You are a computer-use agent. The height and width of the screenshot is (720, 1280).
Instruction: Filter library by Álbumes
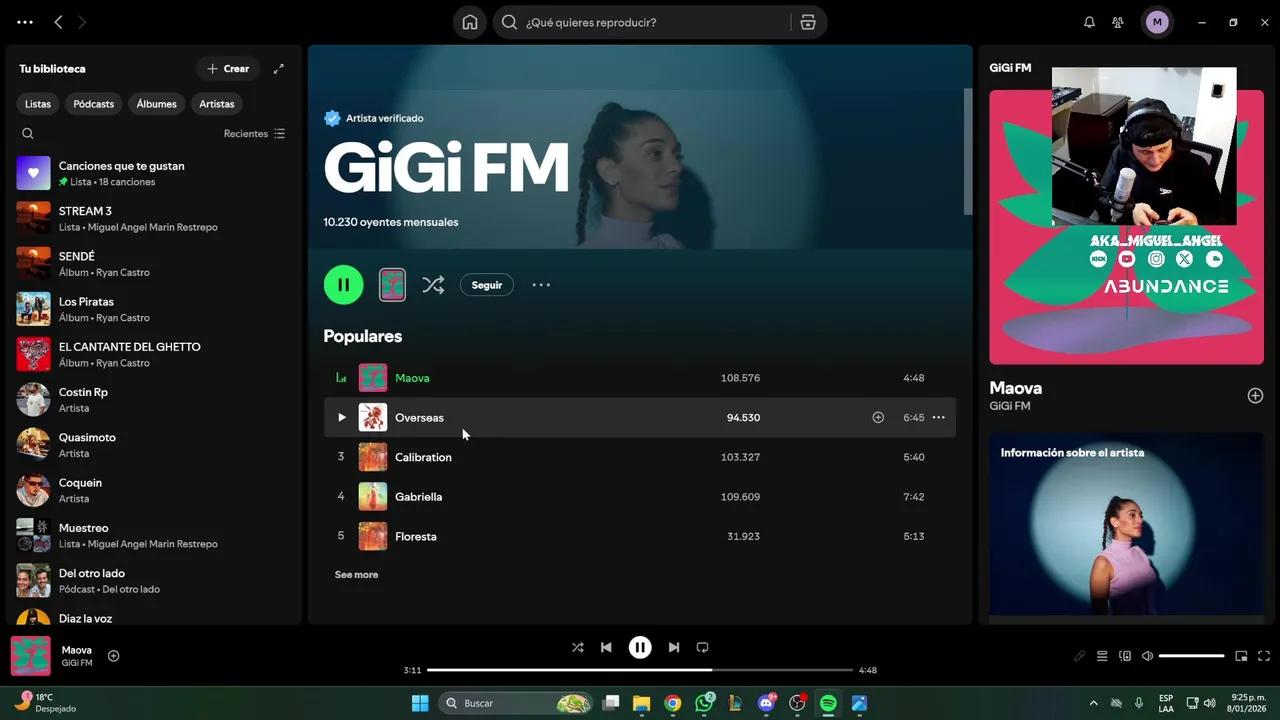157,104
